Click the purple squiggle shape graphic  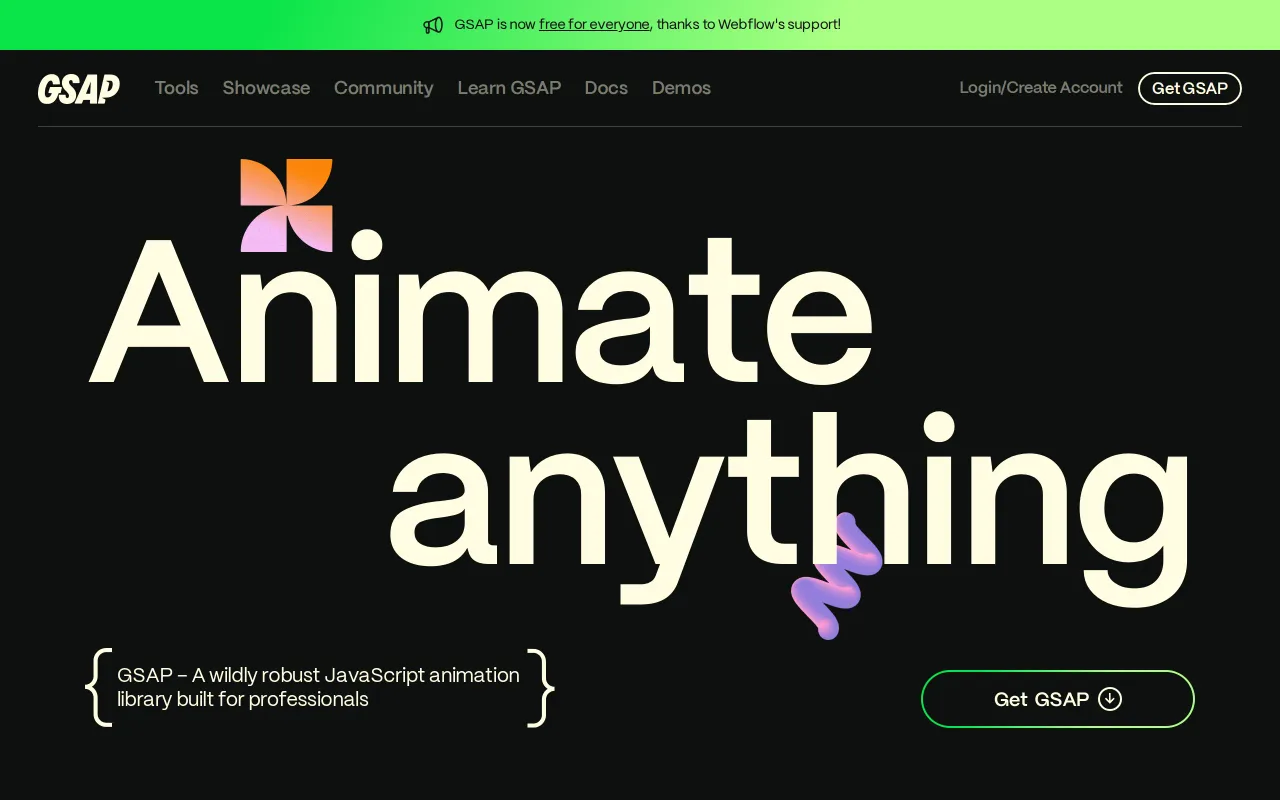[x=836, y=576]
